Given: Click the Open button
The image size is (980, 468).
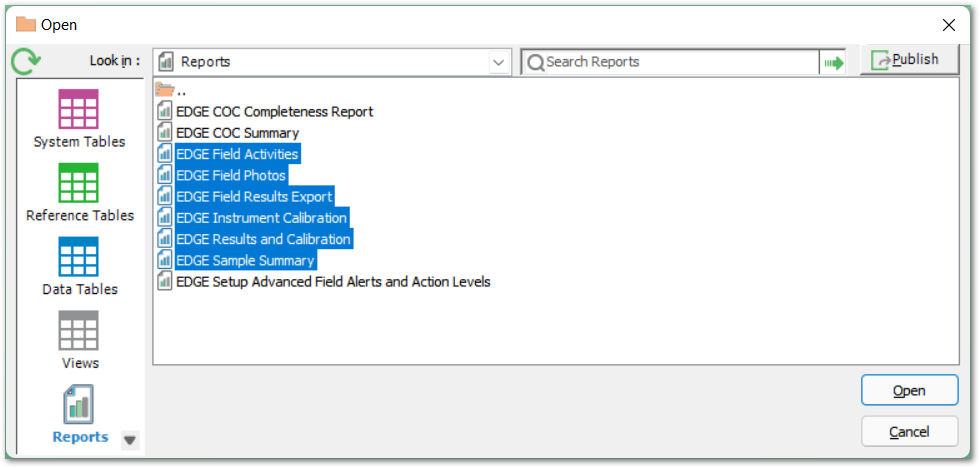Looking at the screenshot, I should point(909,391).
